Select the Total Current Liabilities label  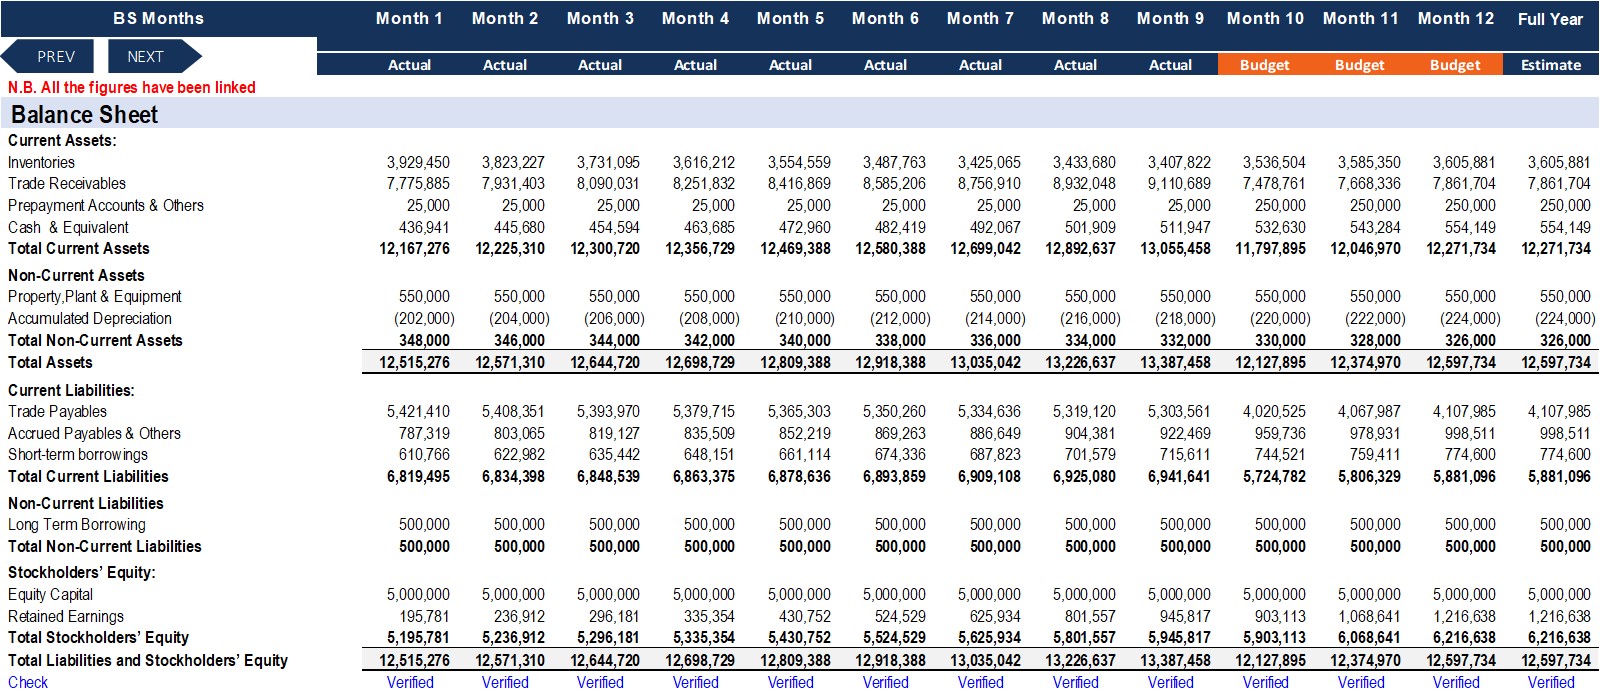[88, 476]
